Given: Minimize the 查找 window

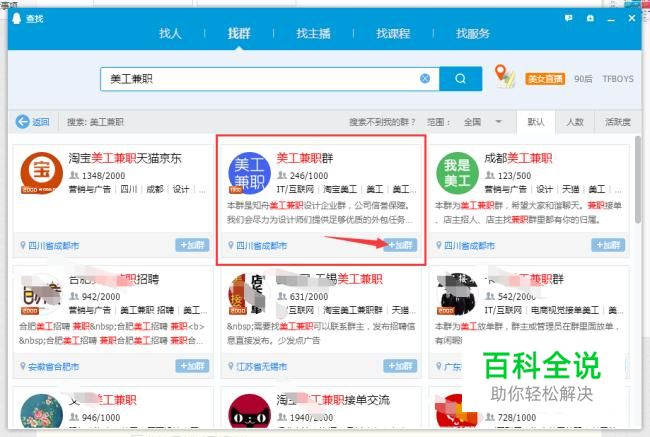Looking at the screenshot, I should click(611, 19).
